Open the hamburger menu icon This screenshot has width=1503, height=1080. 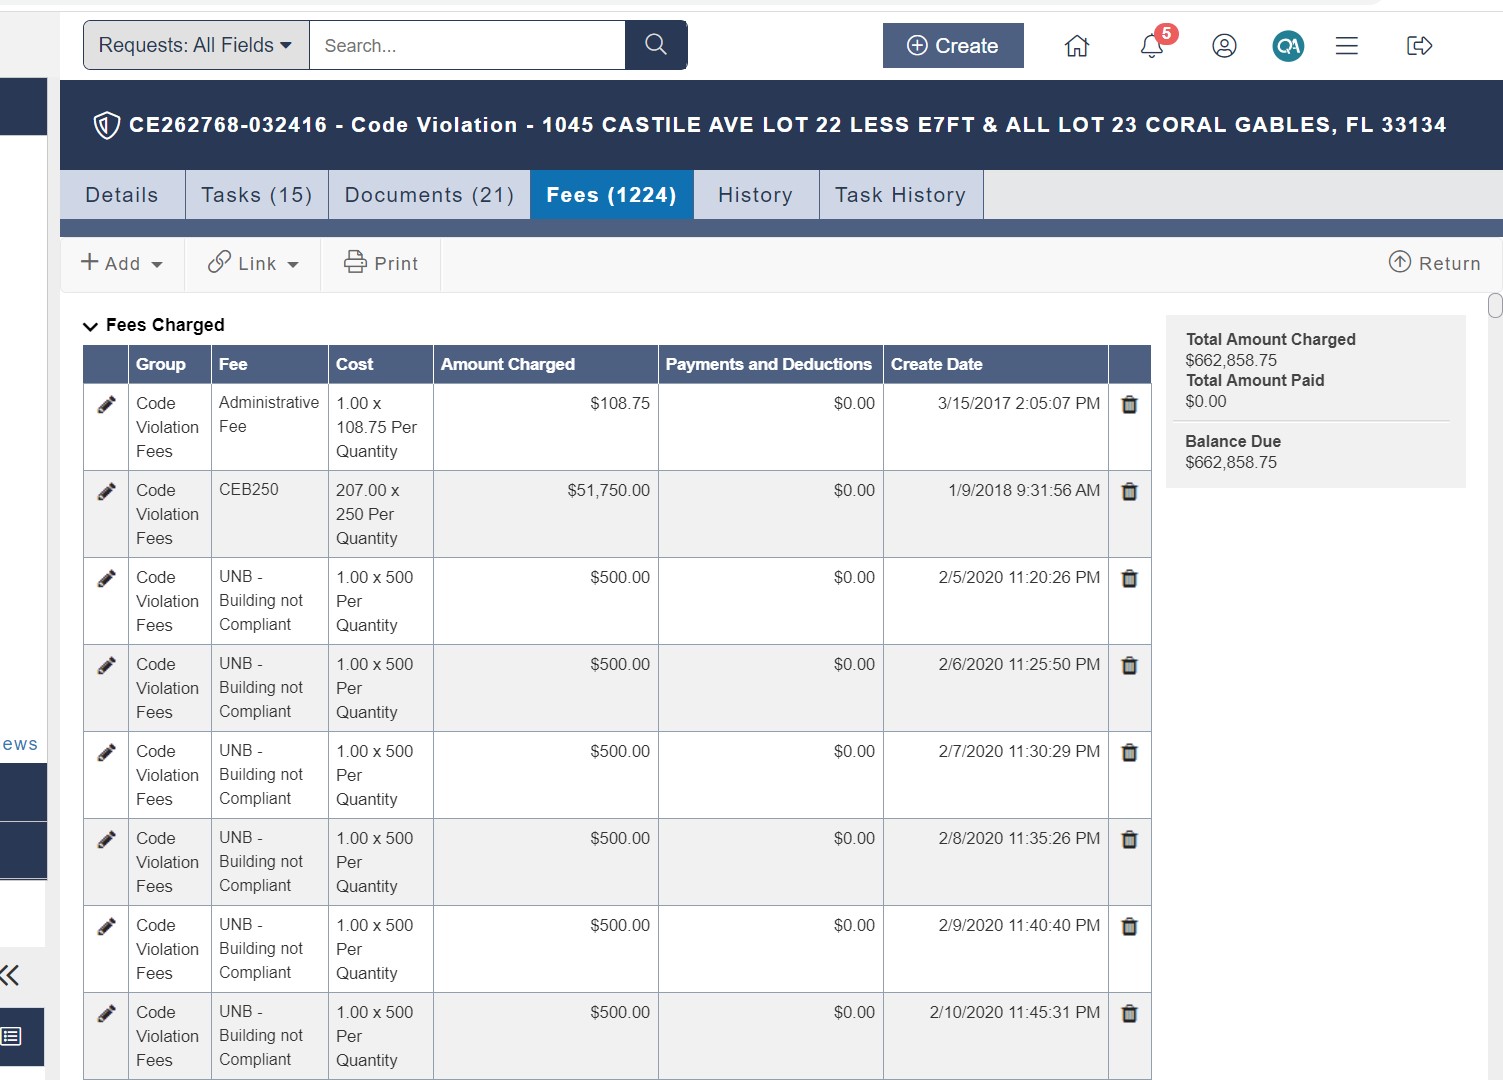pyautogui.click(x=1347, y=46)
